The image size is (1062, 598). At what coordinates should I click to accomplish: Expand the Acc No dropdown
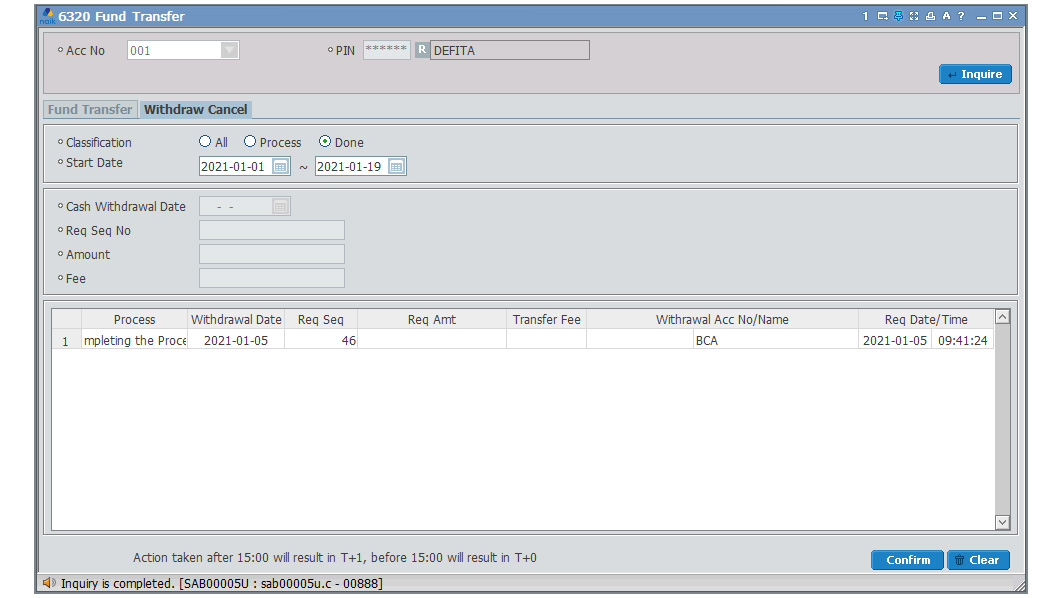tap(229, 50)
